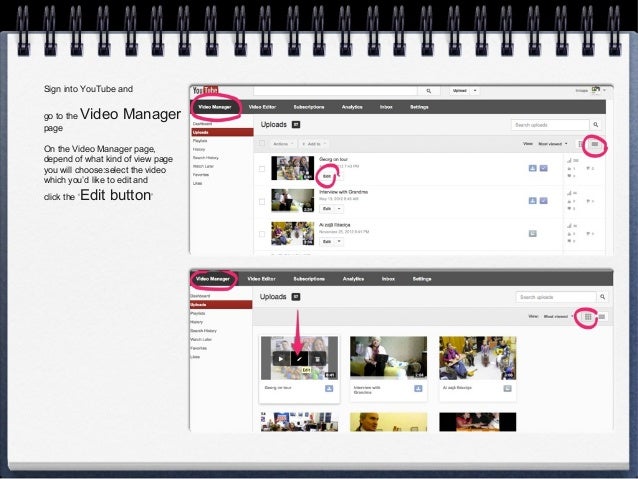
Task: Click the play icon on Georg on tour card
Action: [x=280, y=359]
